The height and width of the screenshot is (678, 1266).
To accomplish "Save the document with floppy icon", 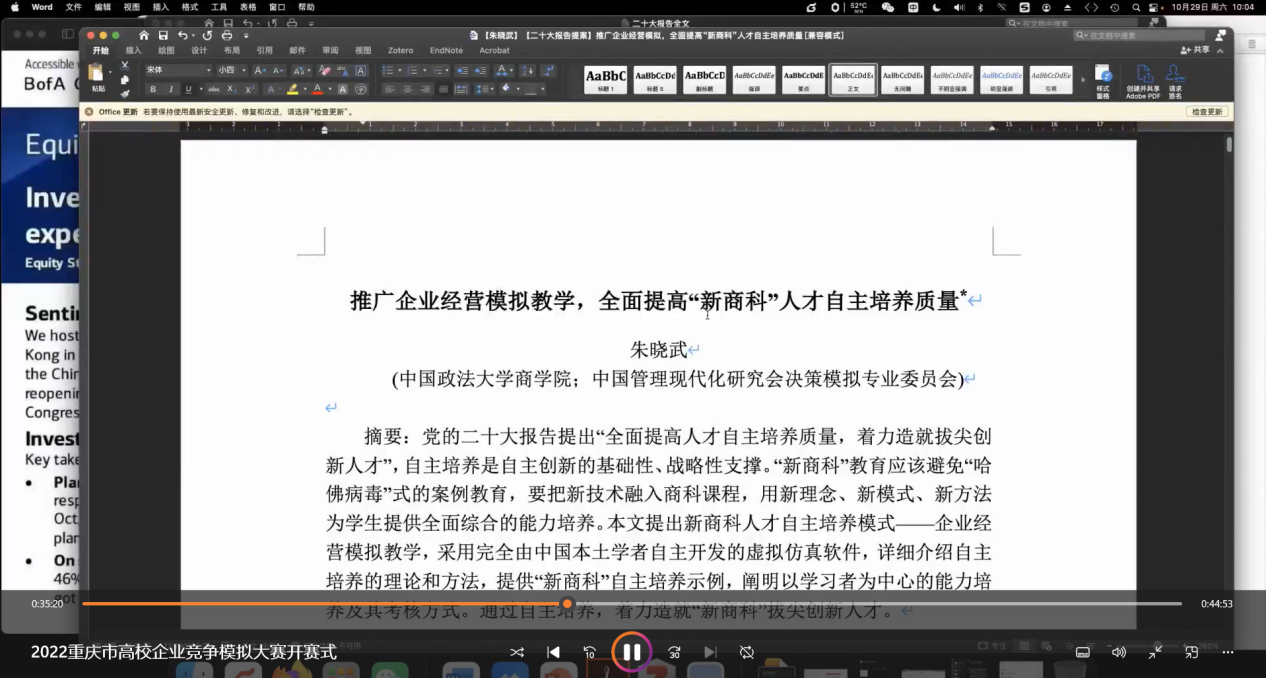I will tap(163, 35).
